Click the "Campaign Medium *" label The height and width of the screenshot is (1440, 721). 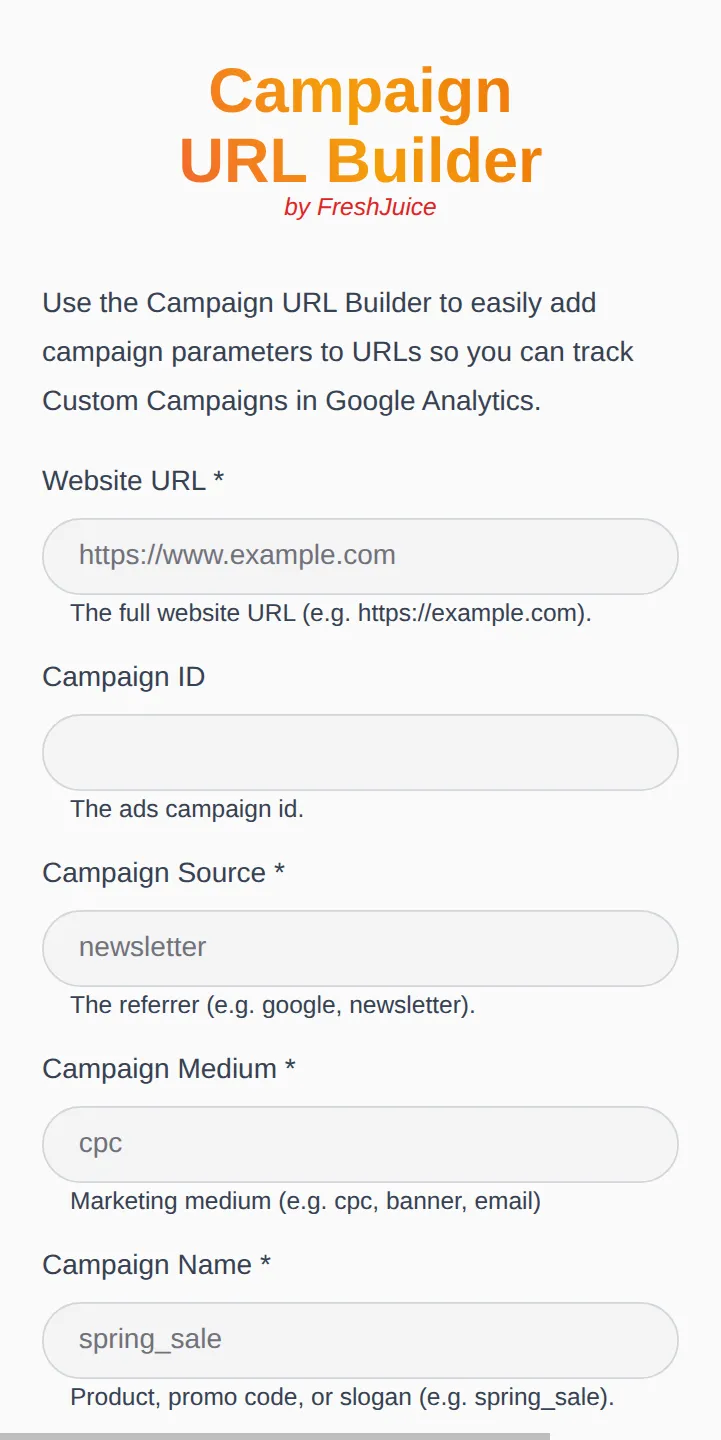tap(169, 1069)
